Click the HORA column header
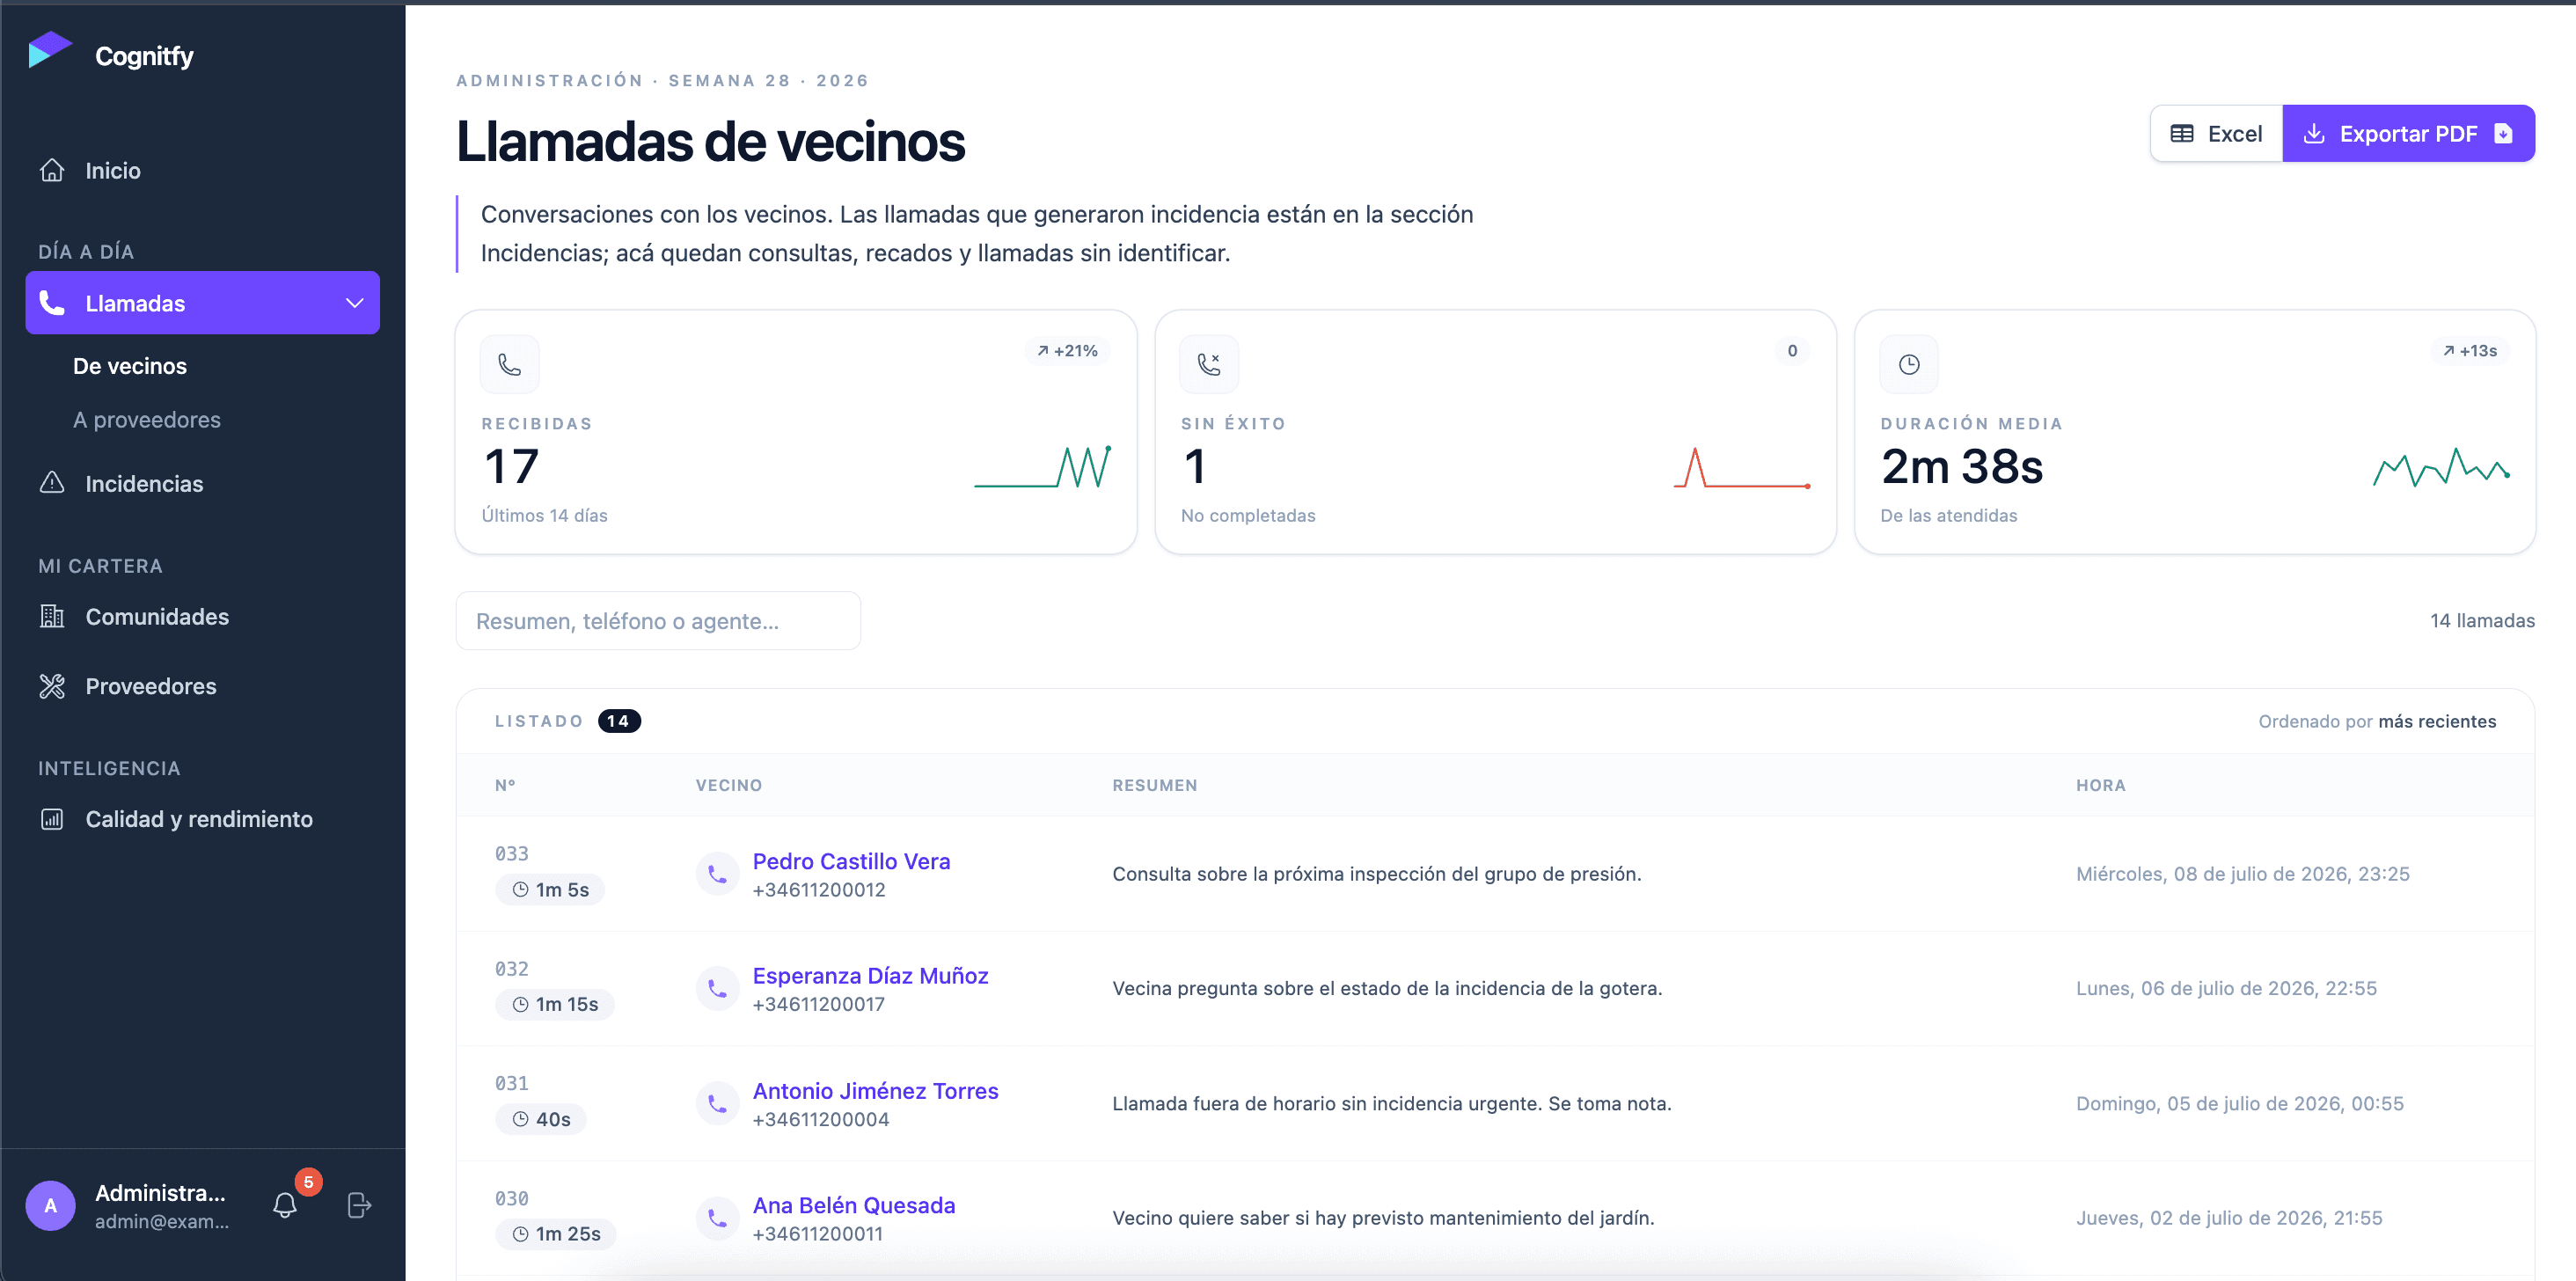2576x1281 pixels. 2100,786
